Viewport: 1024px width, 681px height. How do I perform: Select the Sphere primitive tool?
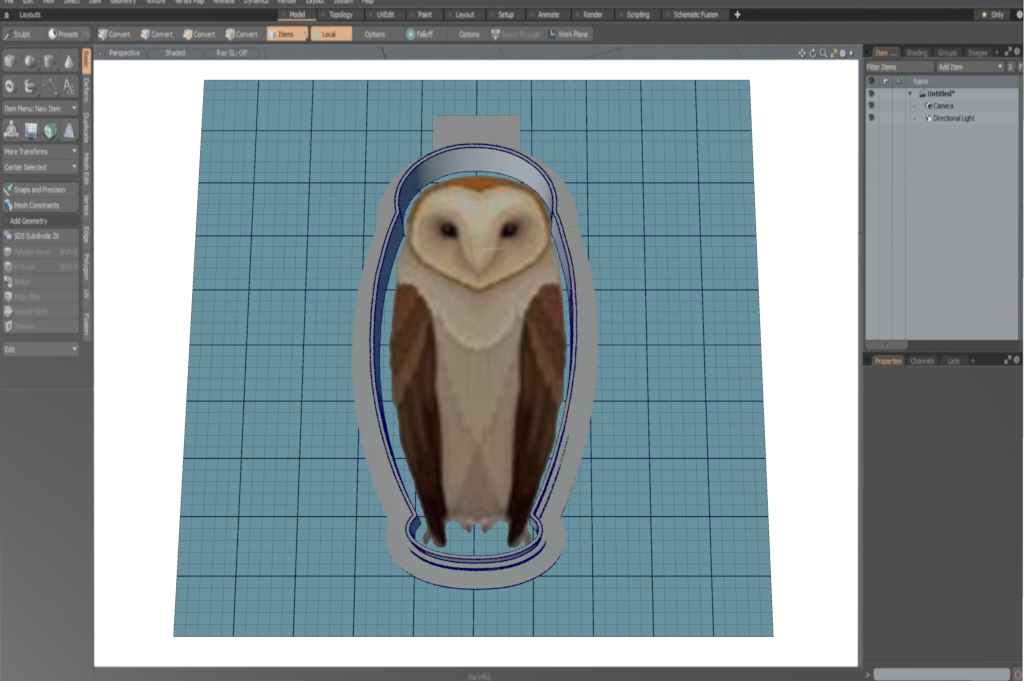(30, 61)
